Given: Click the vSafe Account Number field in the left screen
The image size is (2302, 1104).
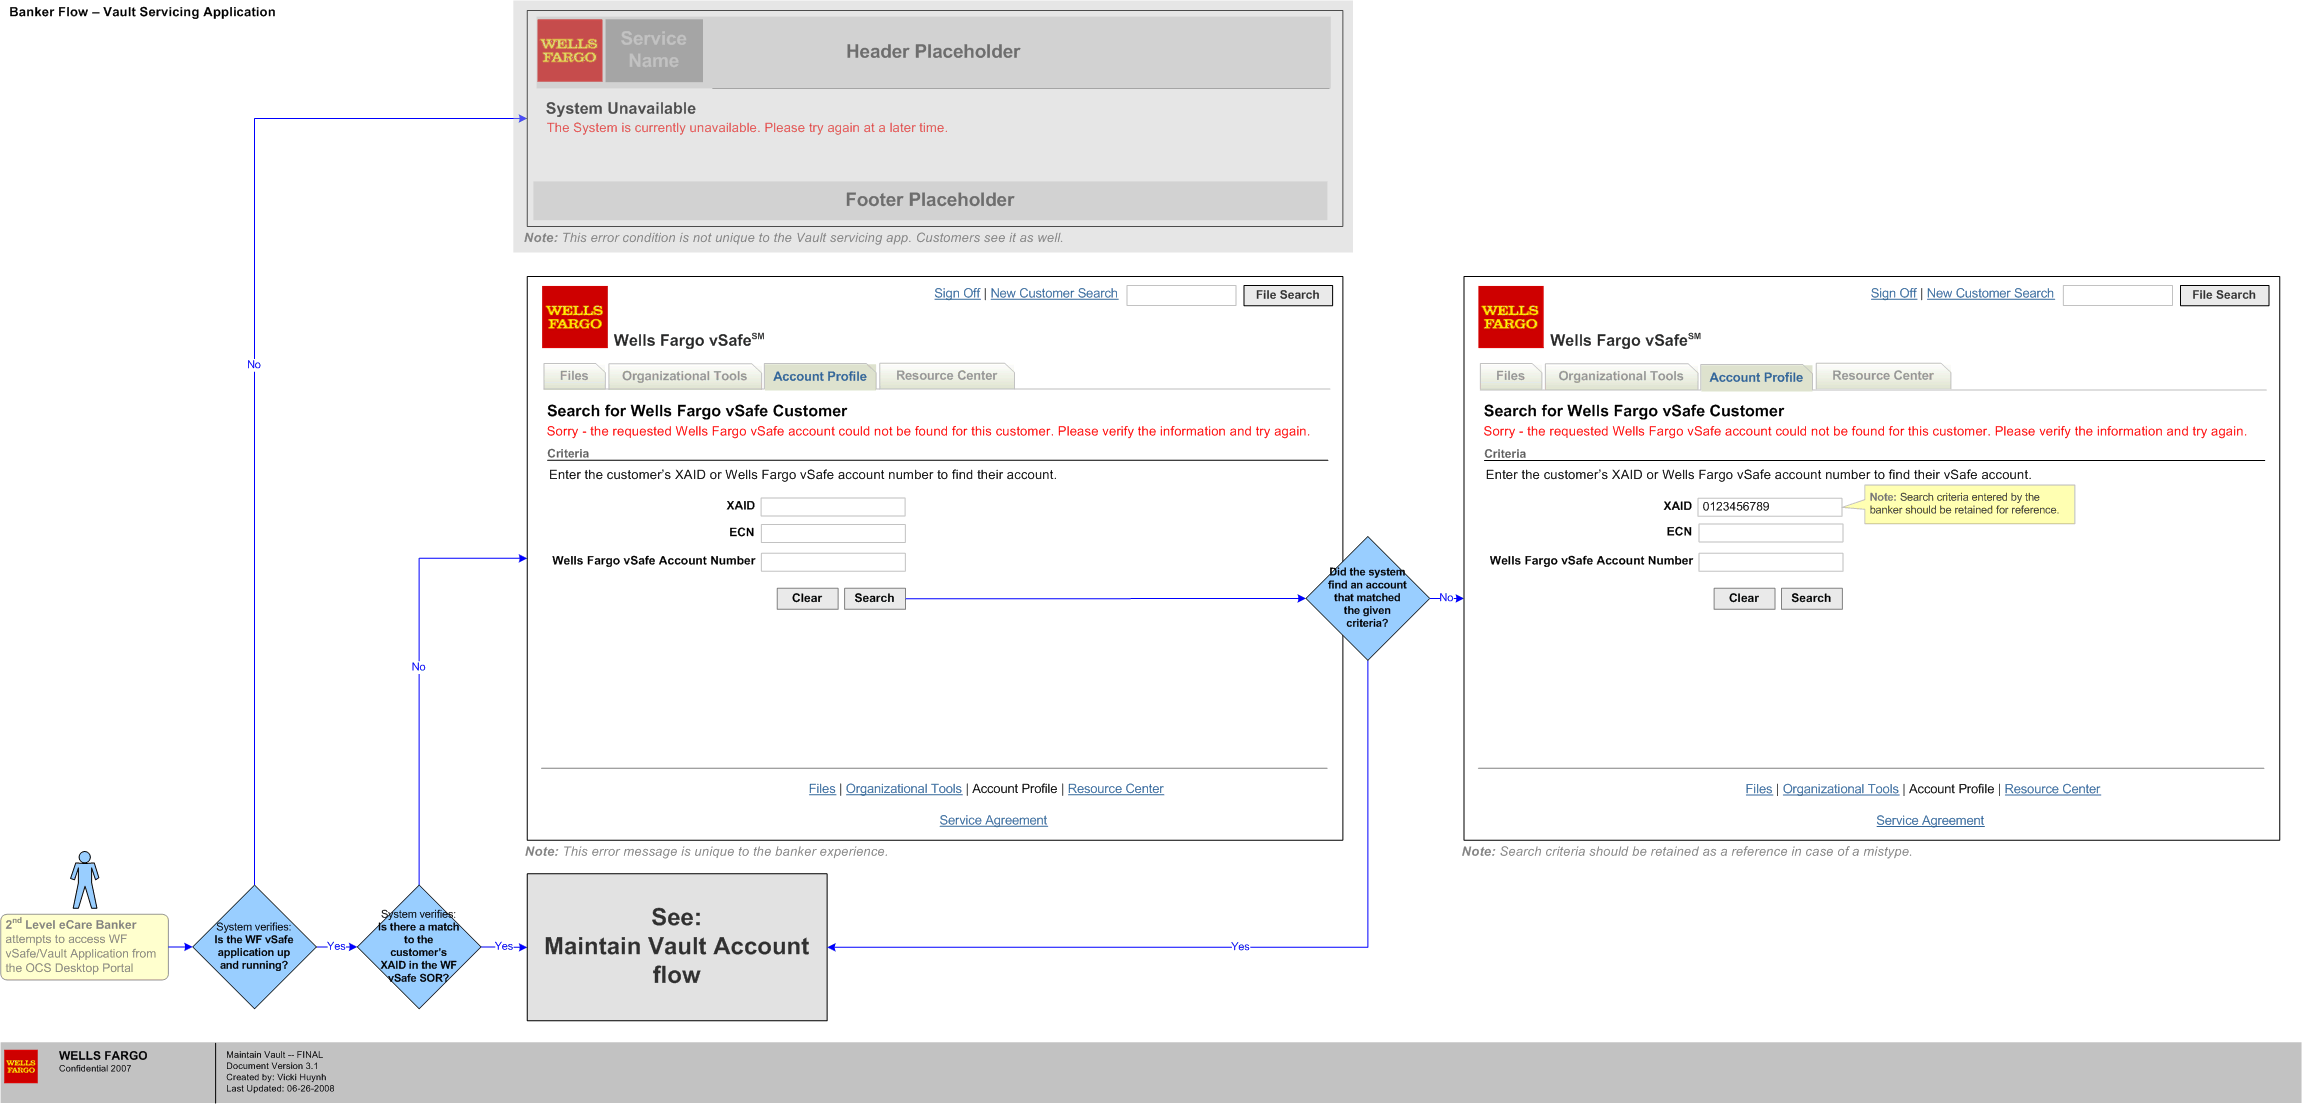Looking at the screenshot, I should coord(833,562).
